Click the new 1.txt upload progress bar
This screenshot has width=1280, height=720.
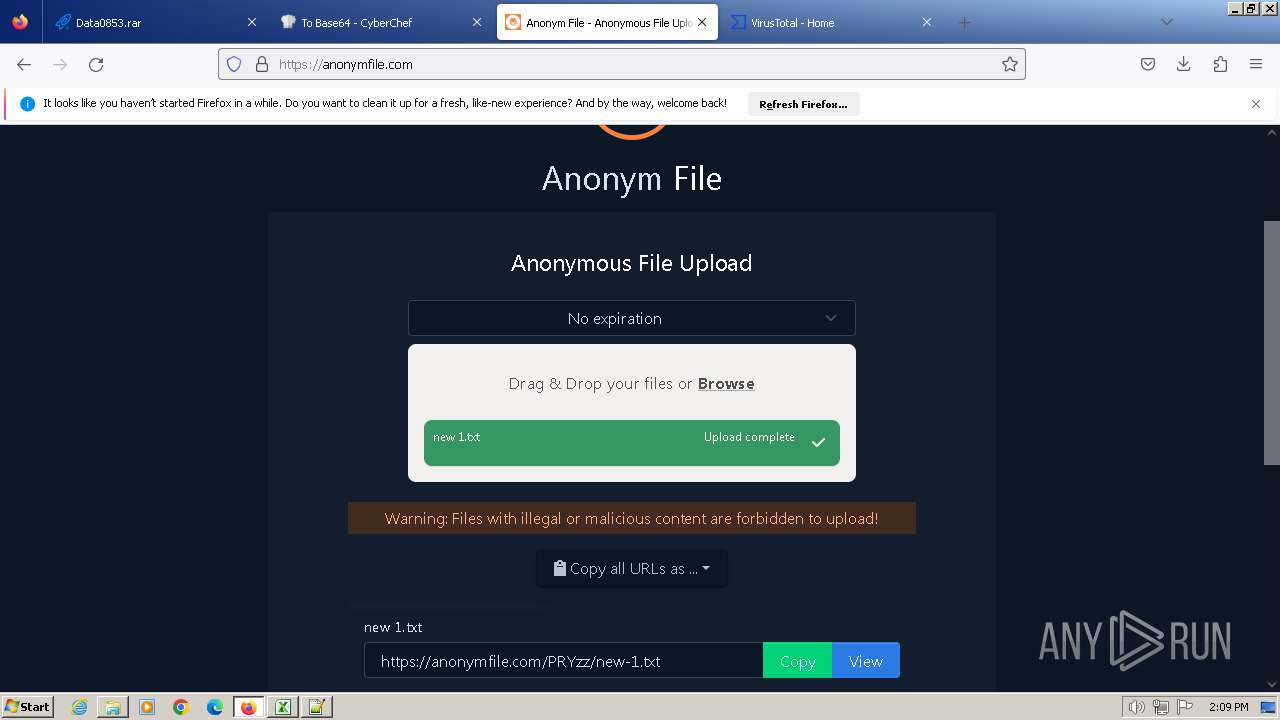pos(632,443)
